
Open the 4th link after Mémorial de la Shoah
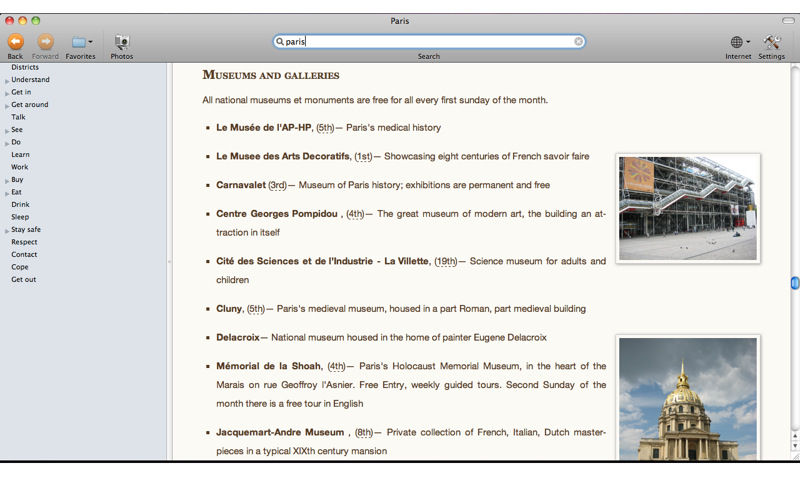click(336, 366)
